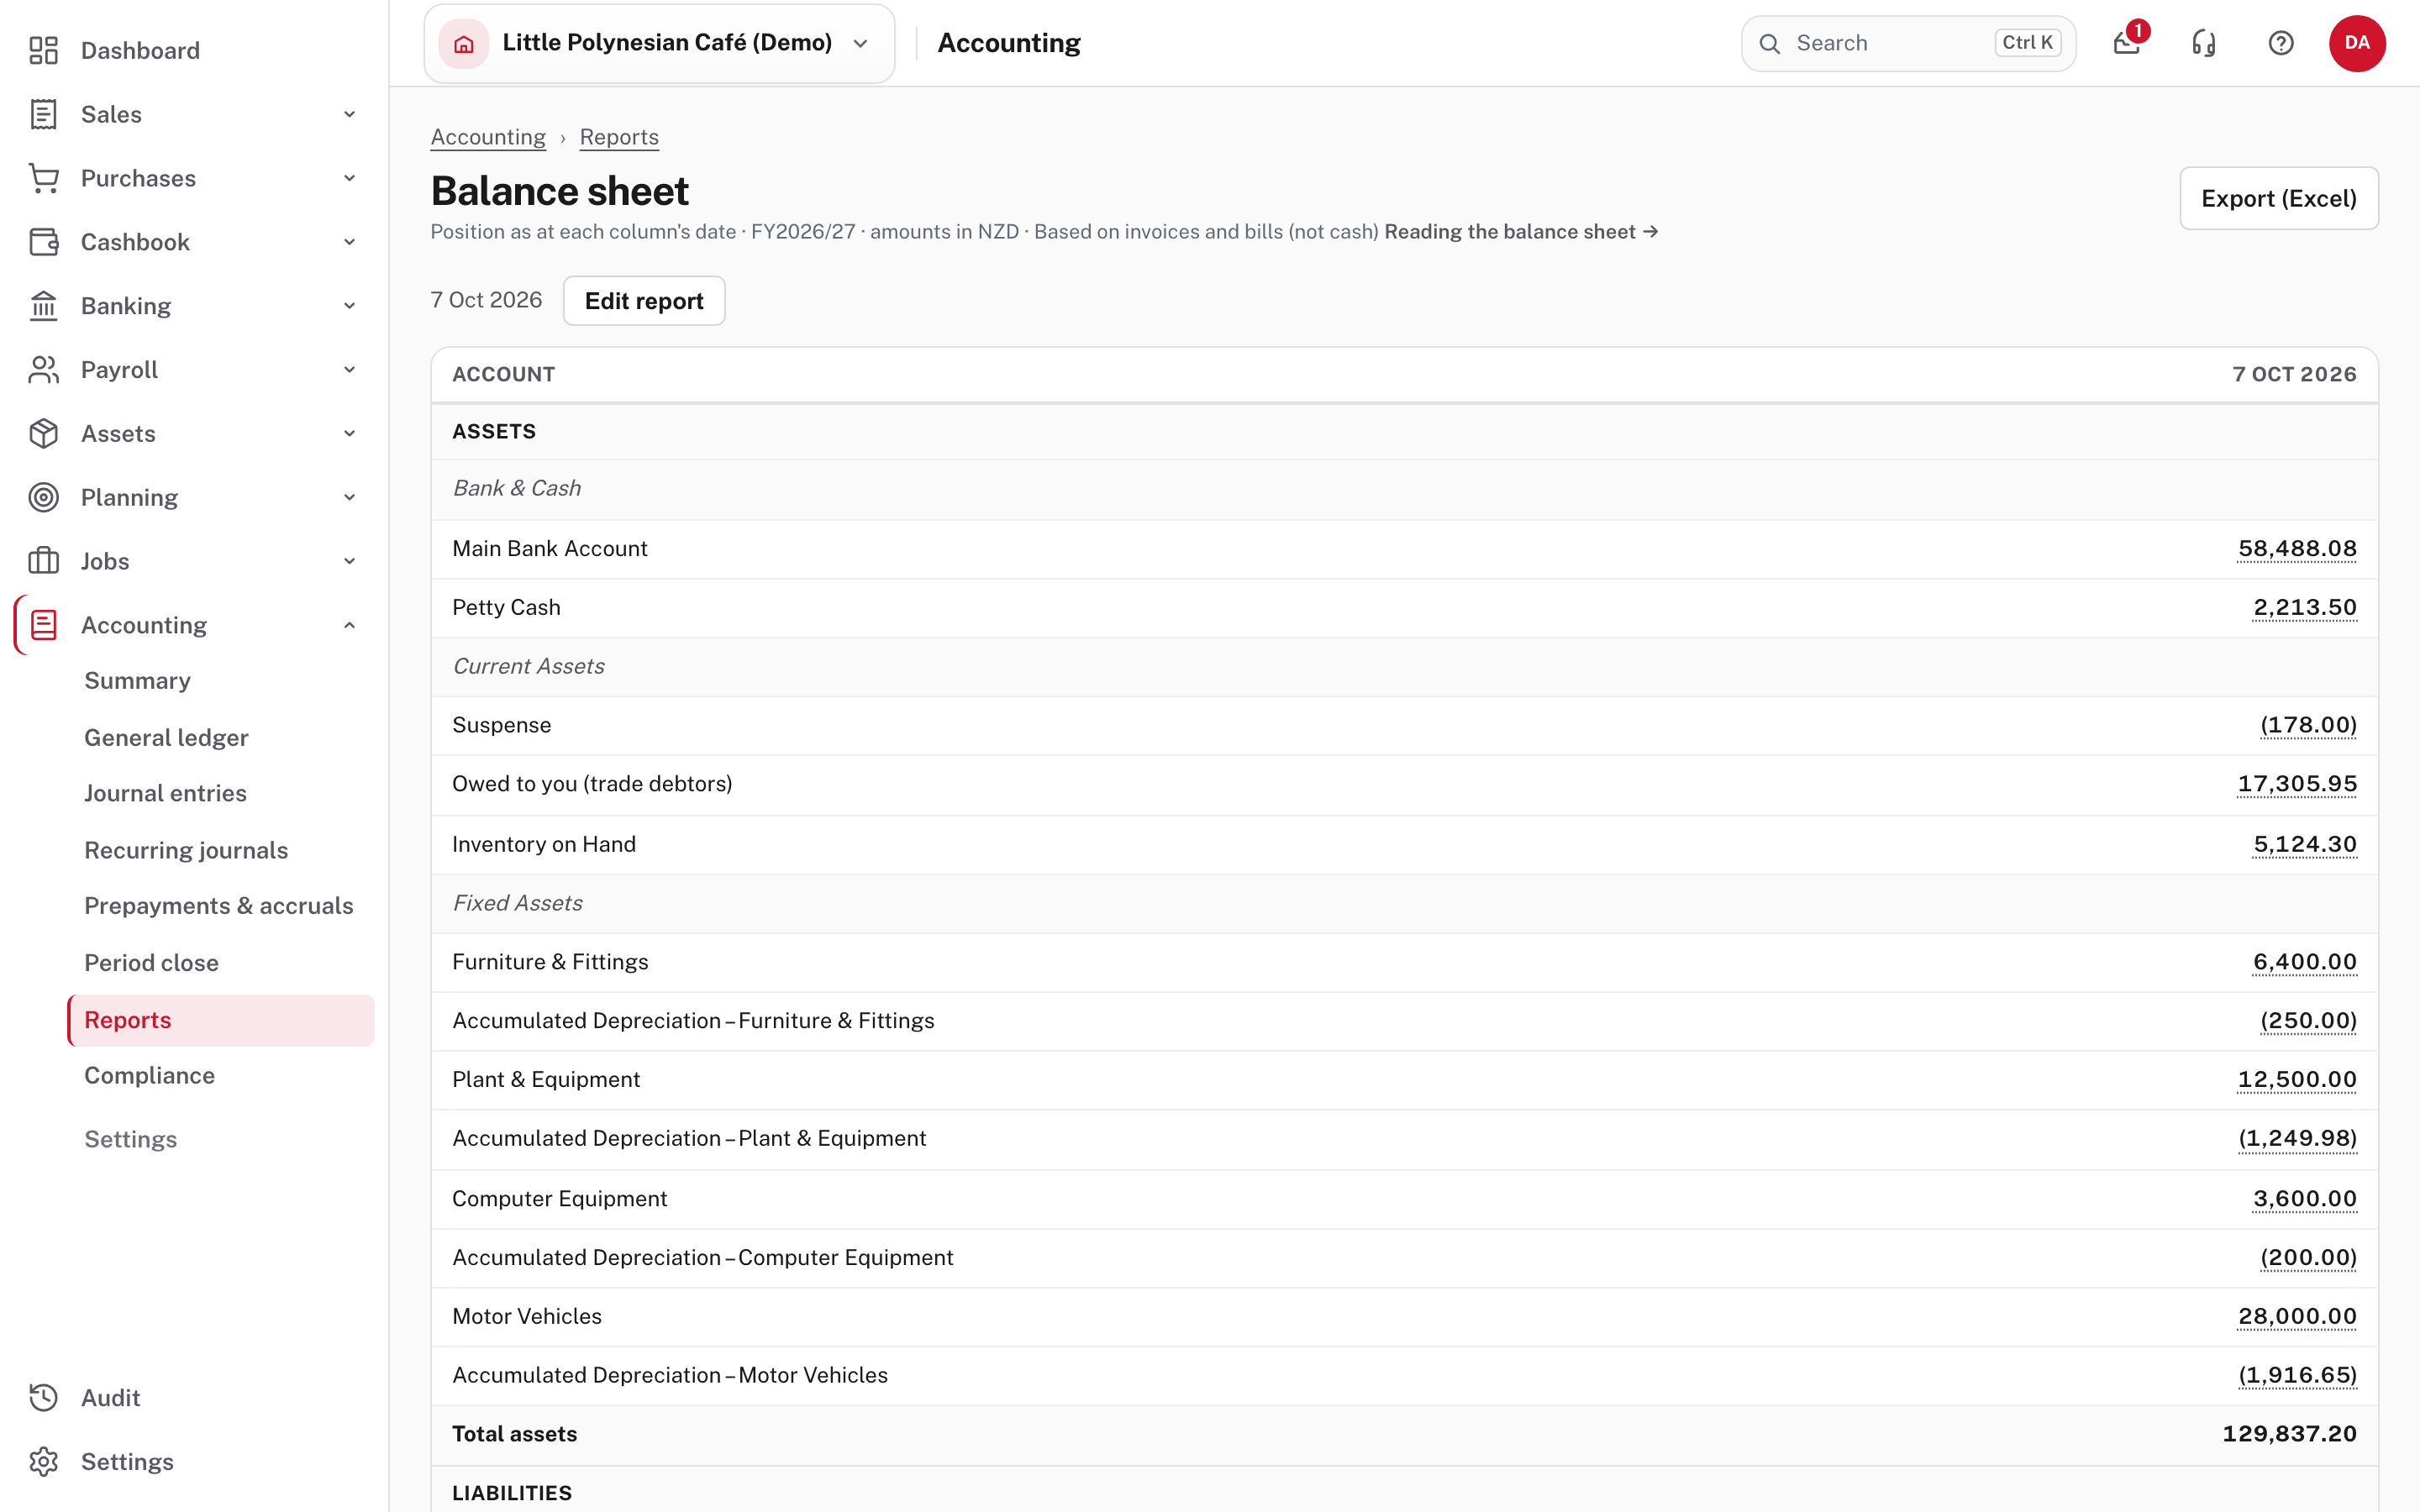Image resolution: width=2420 pixels, height=1512 pixels.
Task: Click Suspense amount (178.00)
Action: point(2308,725)
